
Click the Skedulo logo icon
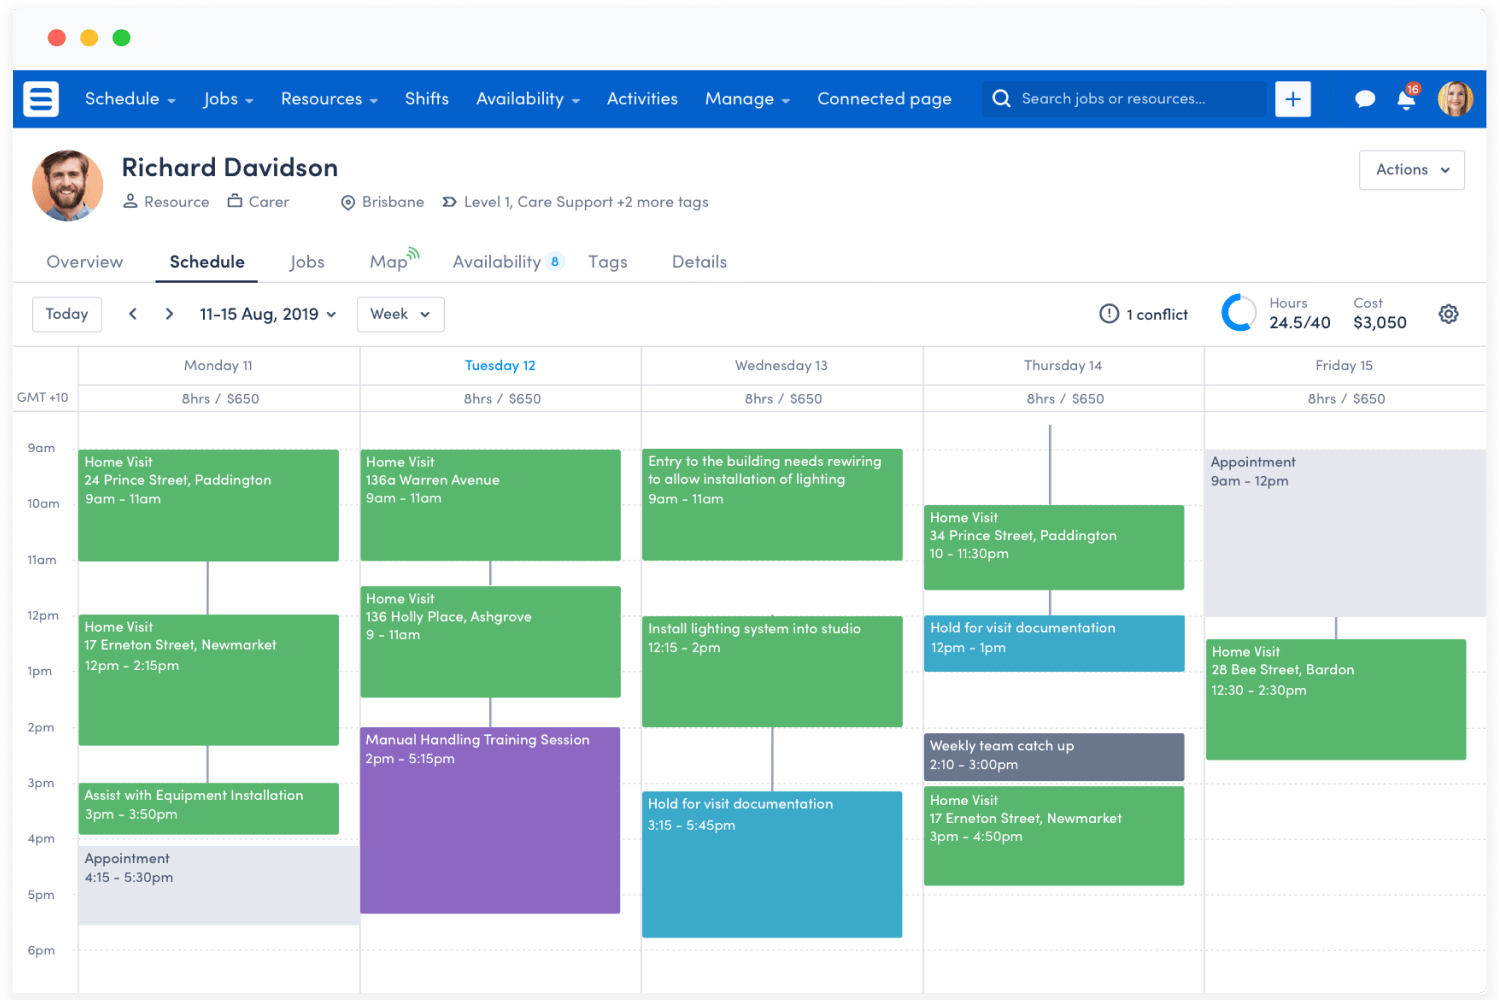coord(41,99)
